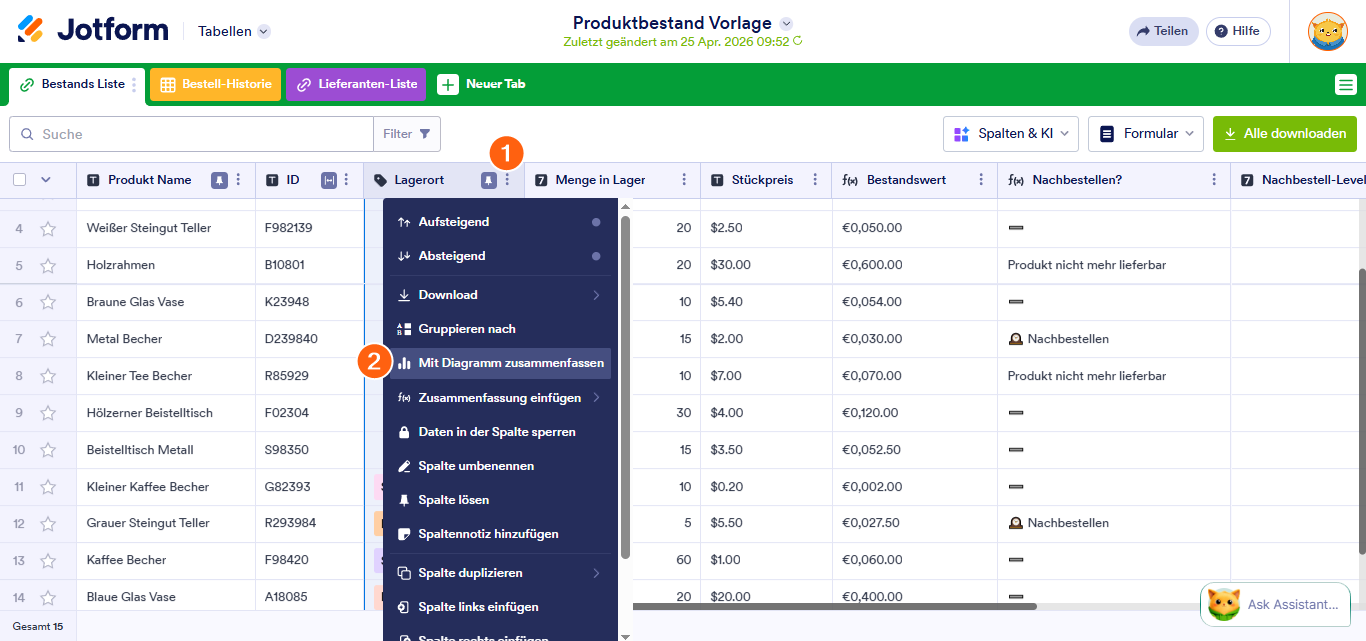Click the Teilen button
1366x641 pixels.
pos(1162,31)
